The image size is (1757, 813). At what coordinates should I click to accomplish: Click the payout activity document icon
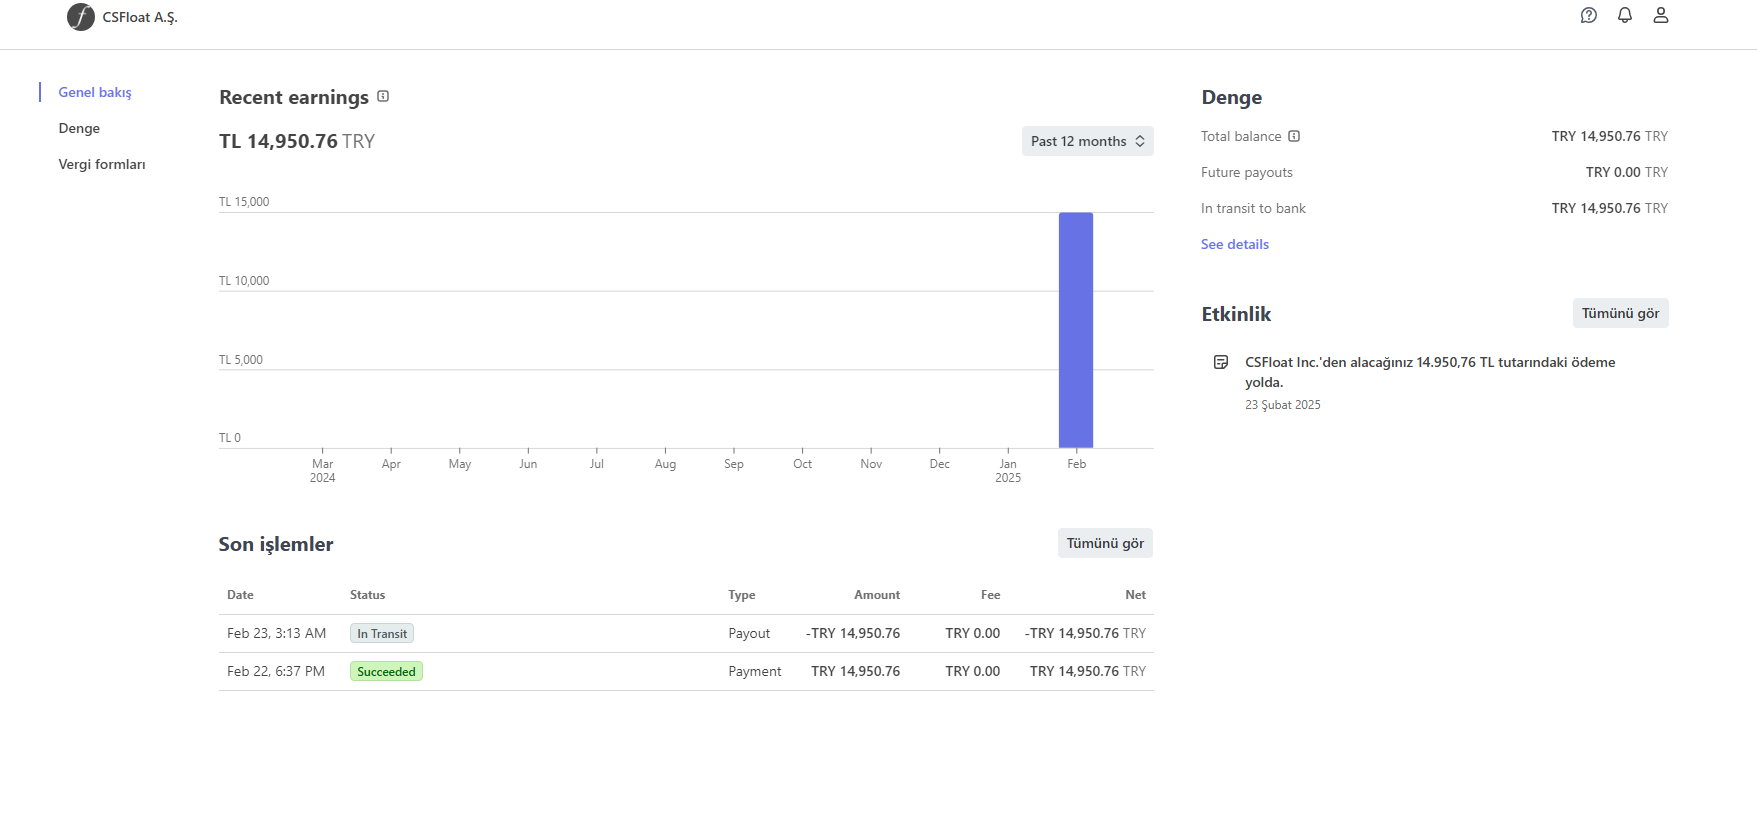[1221, 362]
